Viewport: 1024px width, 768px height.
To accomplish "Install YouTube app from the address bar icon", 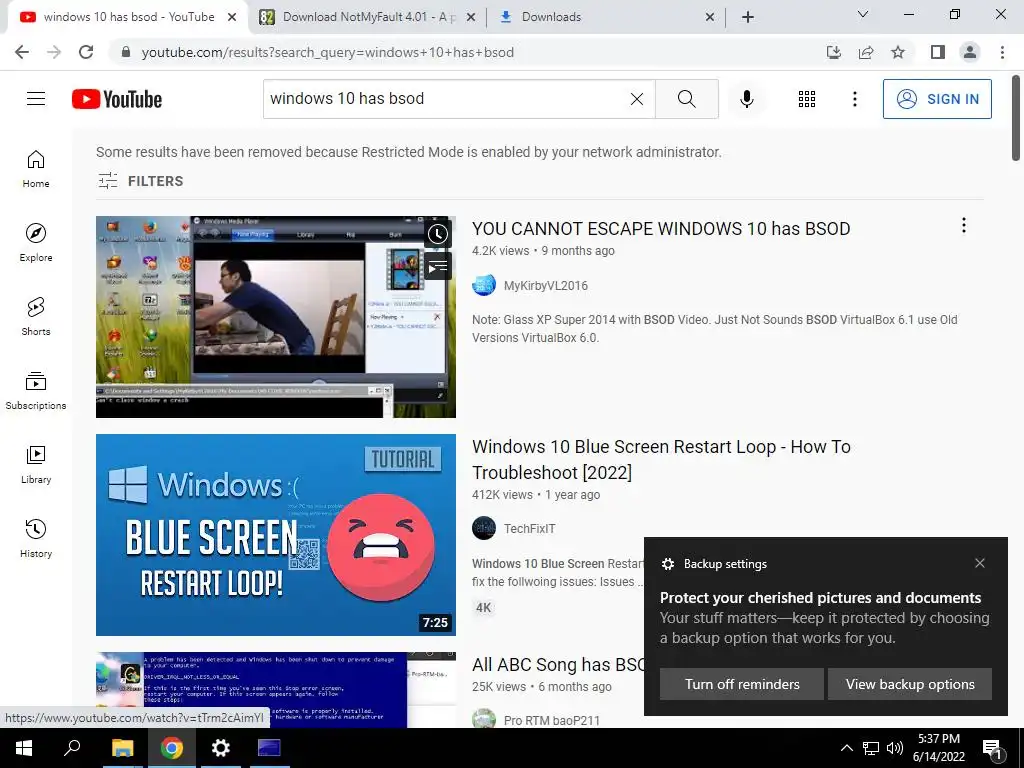I will (x=834, y=52).
